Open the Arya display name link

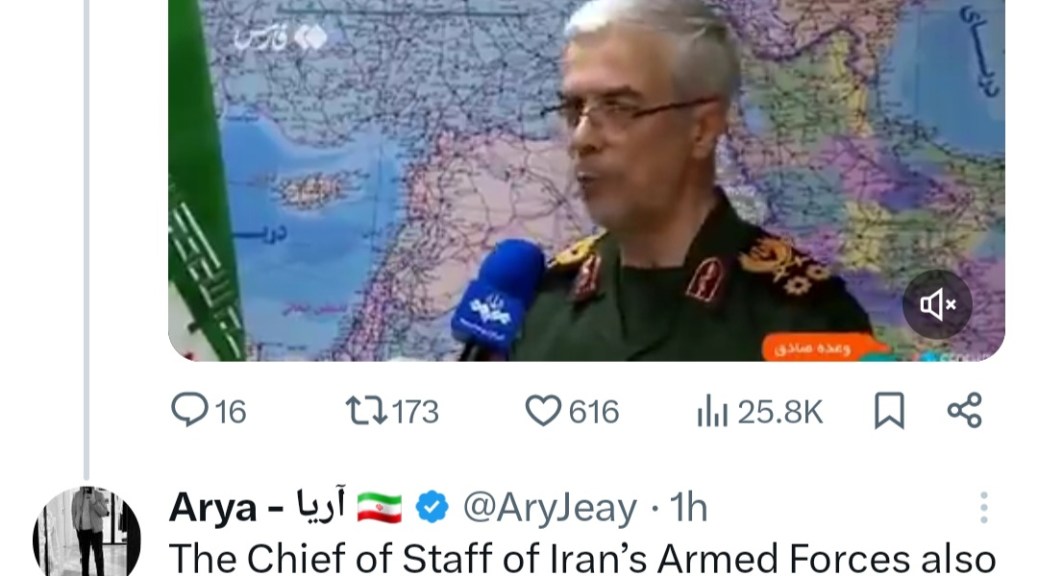[257, 508]
